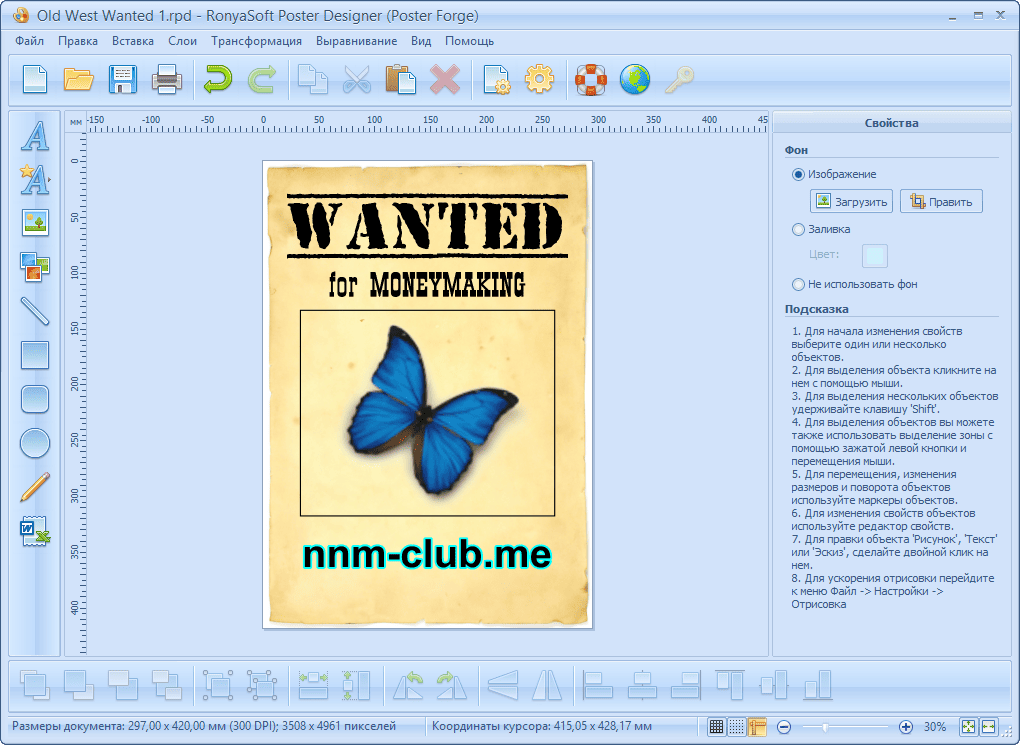Zoom in with the plus button

point(906,727)
